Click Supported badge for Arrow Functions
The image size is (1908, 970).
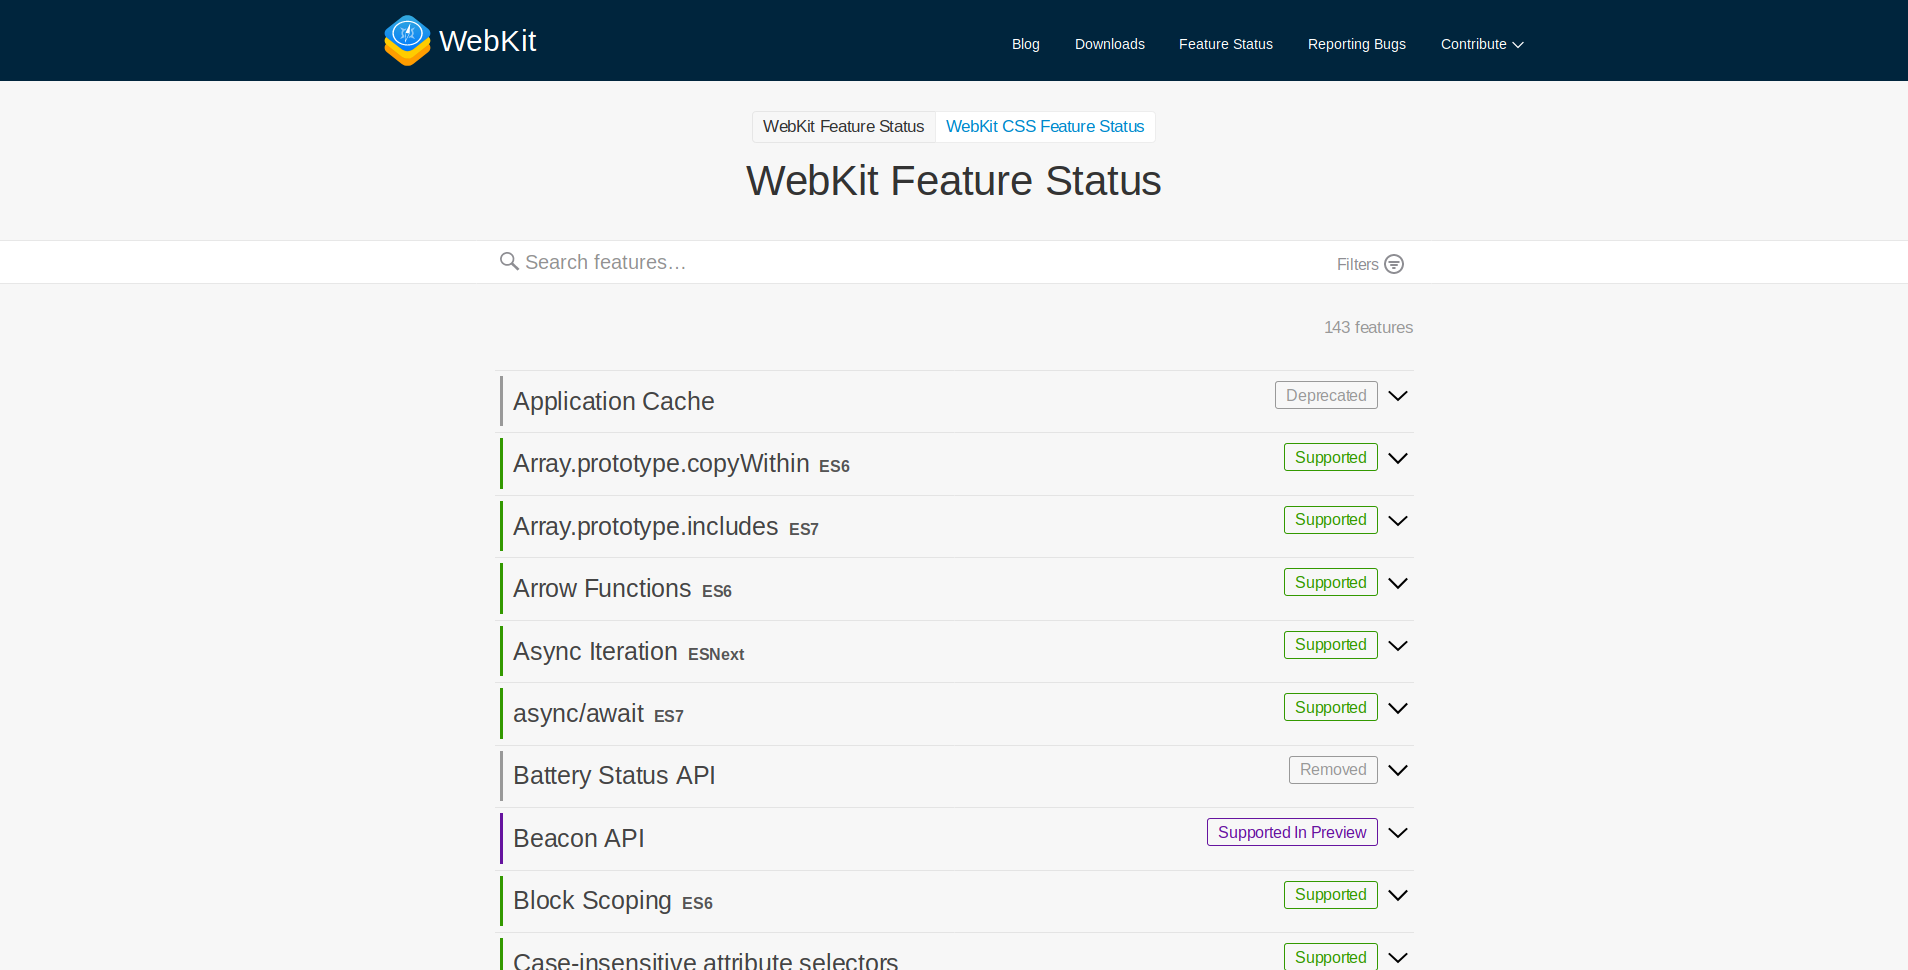[1331, 582]
